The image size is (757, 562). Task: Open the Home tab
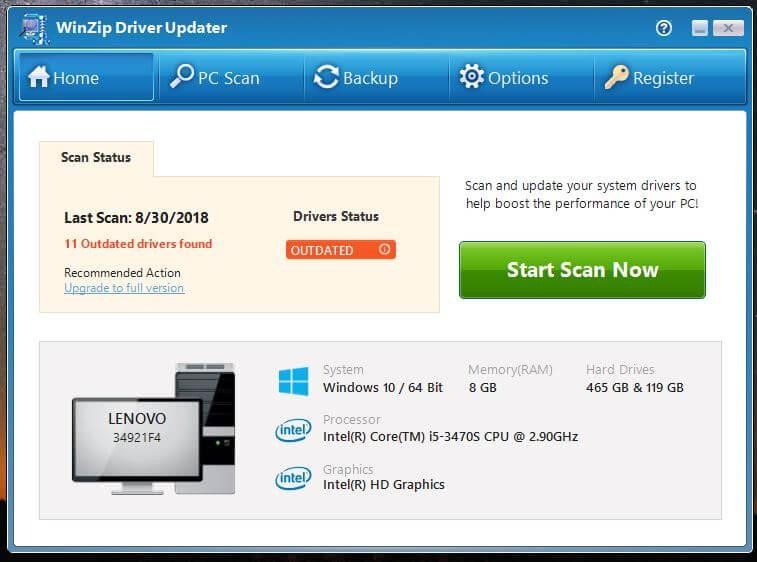[86, 77]
